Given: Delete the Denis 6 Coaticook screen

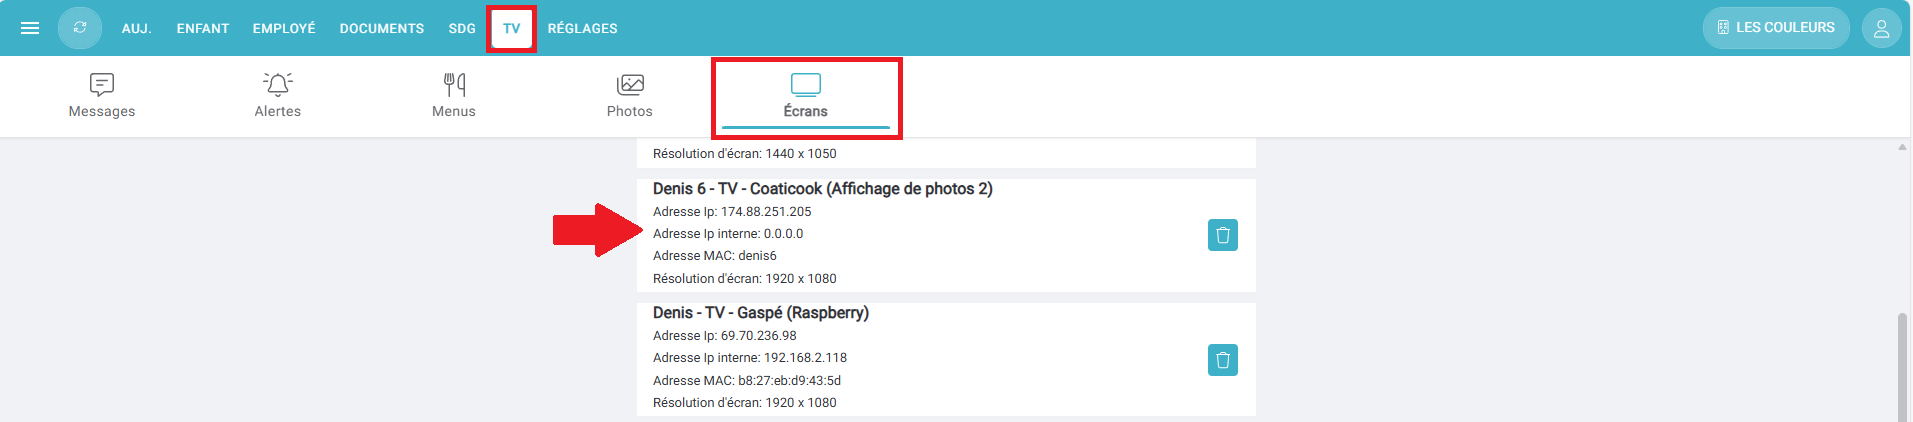Looking at the screenshot, I should pyautogui.click(x=1222, y=235).
